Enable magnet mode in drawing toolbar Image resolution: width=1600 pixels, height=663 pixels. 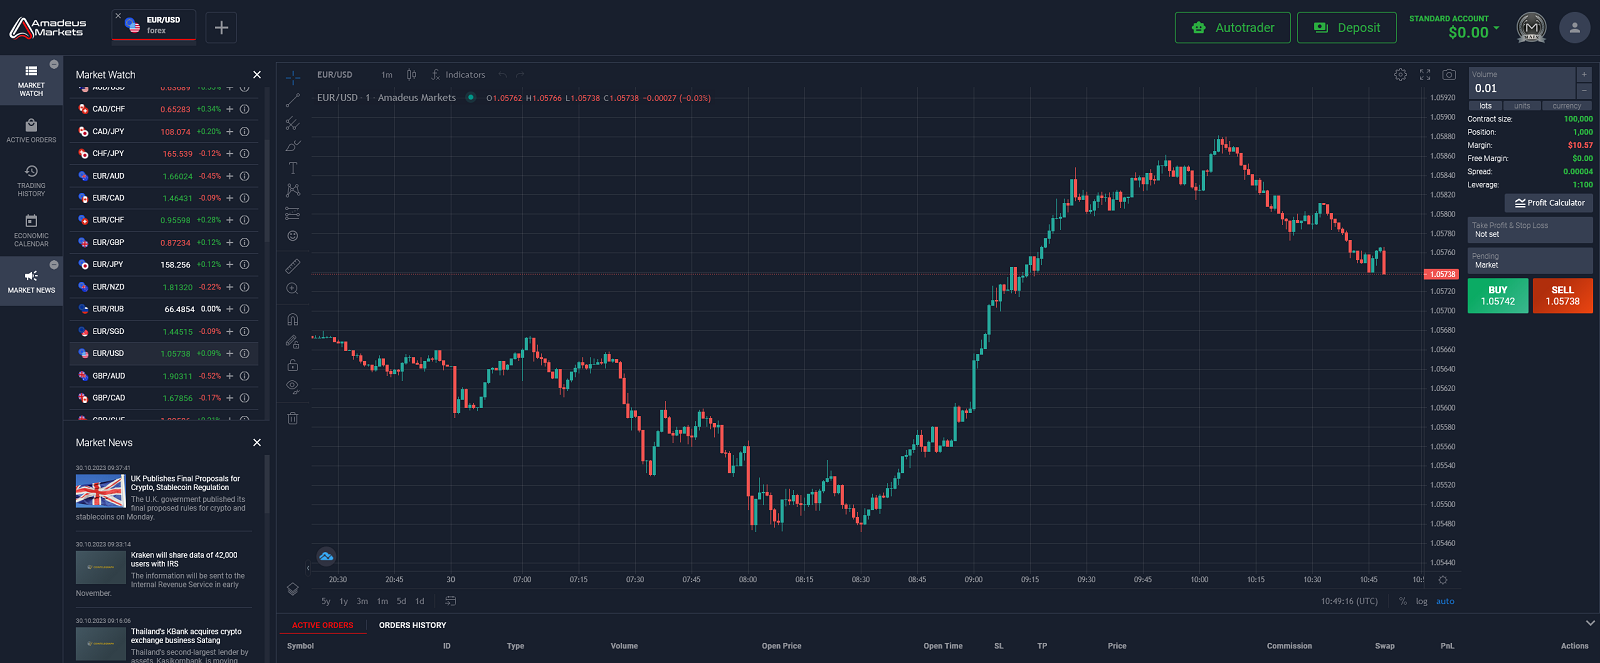[x=293, y=319]
